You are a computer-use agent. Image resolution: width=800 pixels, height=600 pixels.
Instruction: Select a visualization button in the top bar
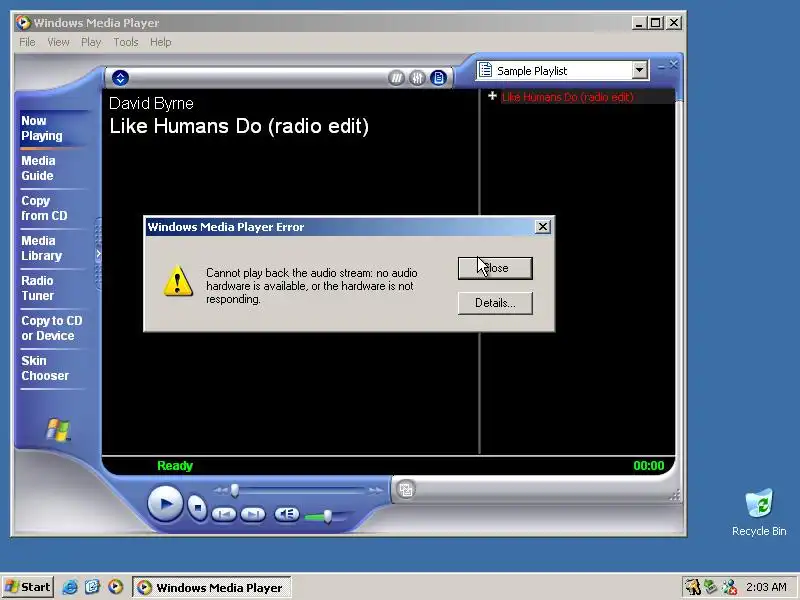[x=396, y=78]
